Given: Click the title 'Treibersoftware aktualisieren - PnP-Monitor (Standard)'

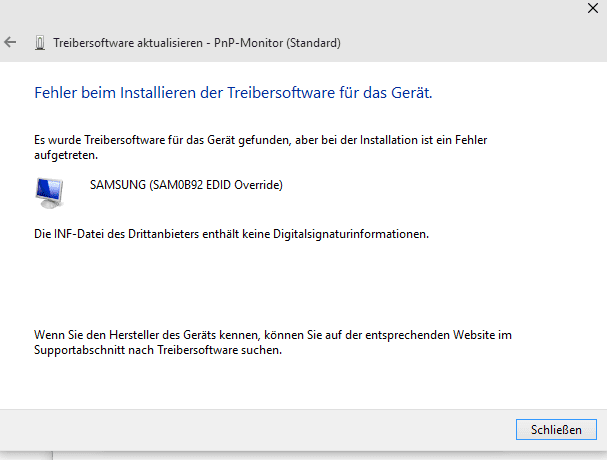Looking at the screenshot, I should [197, 43].
